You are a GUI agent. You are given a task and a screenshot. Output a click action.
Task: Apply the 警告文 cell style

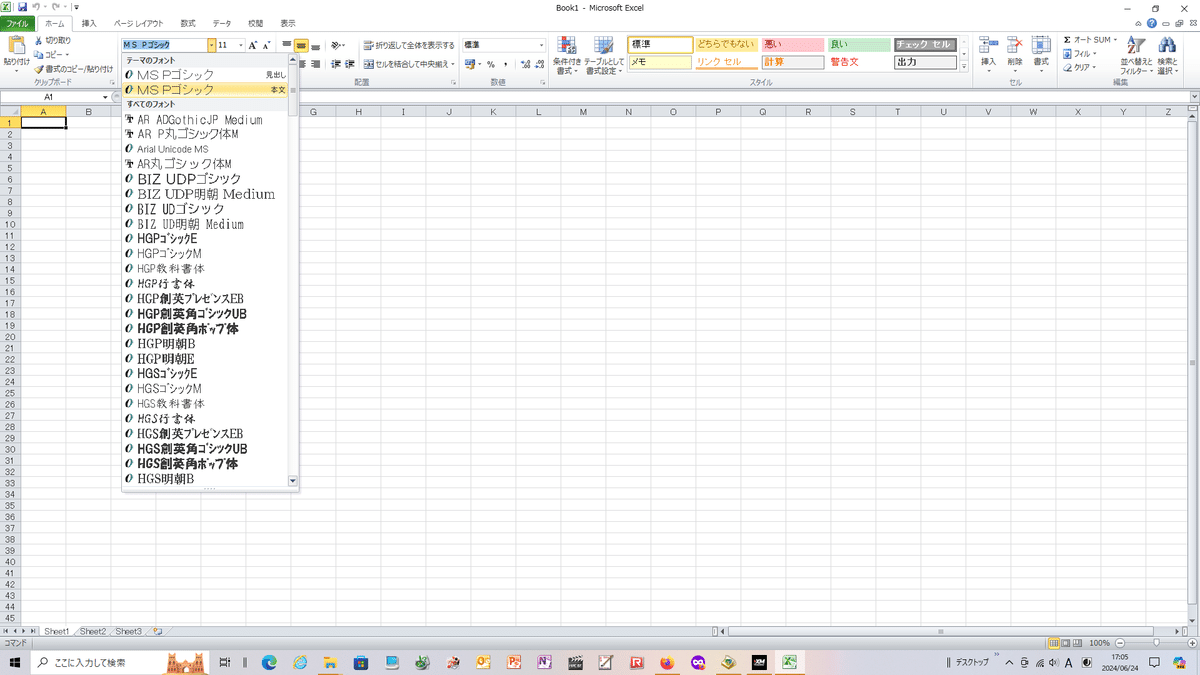pyautogui.click(x=858, y=62)
